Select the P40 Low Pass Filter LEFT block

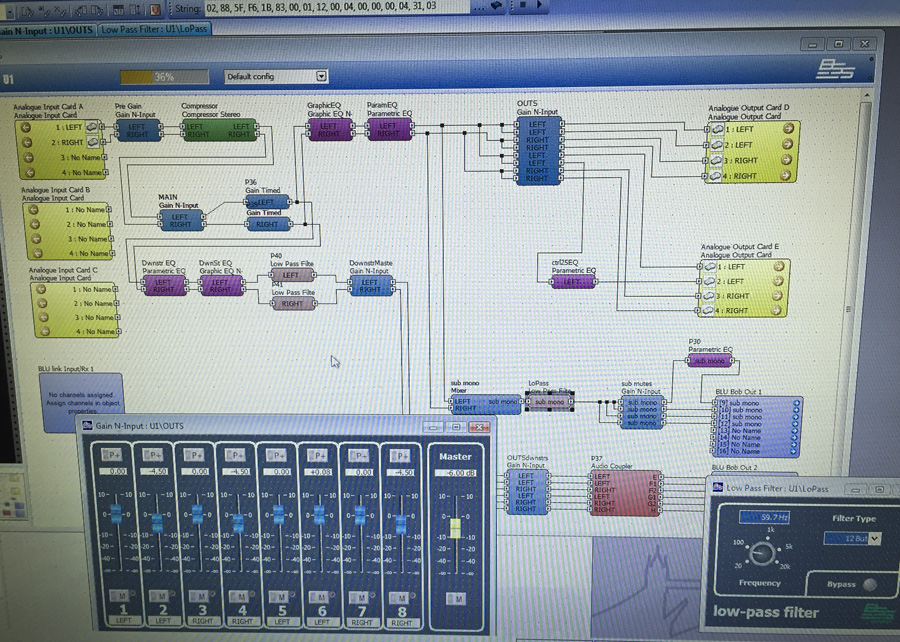tap(292, 275)
